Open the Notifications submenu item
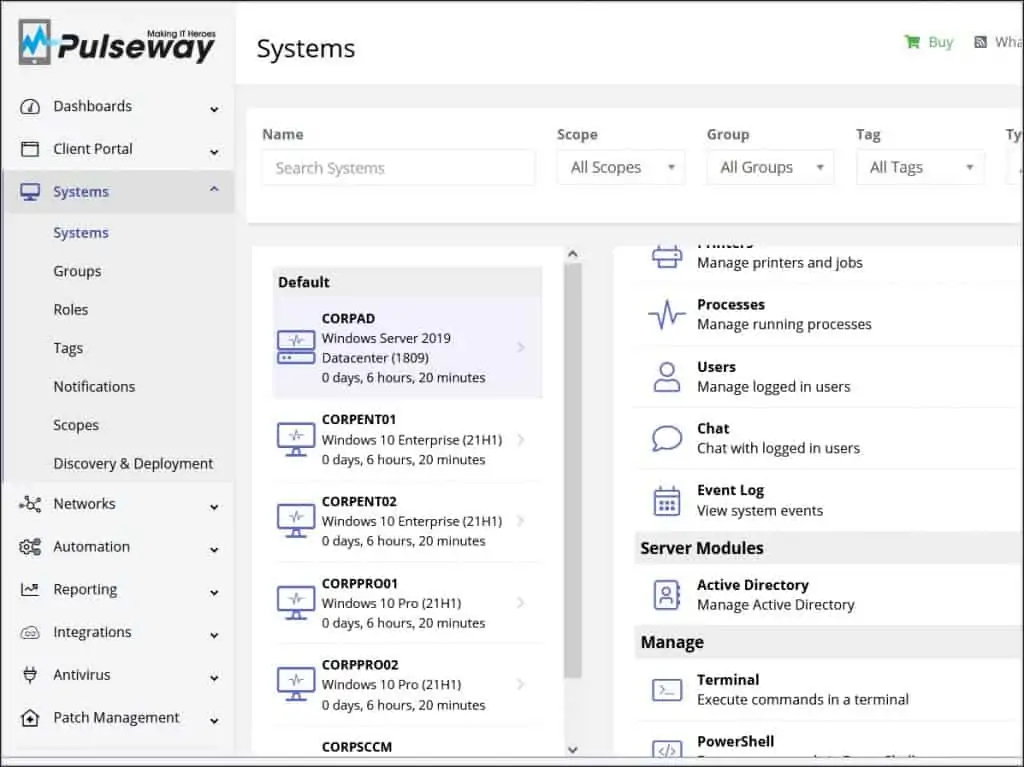Screen dimensions: 1024x767 coord(94,387)
